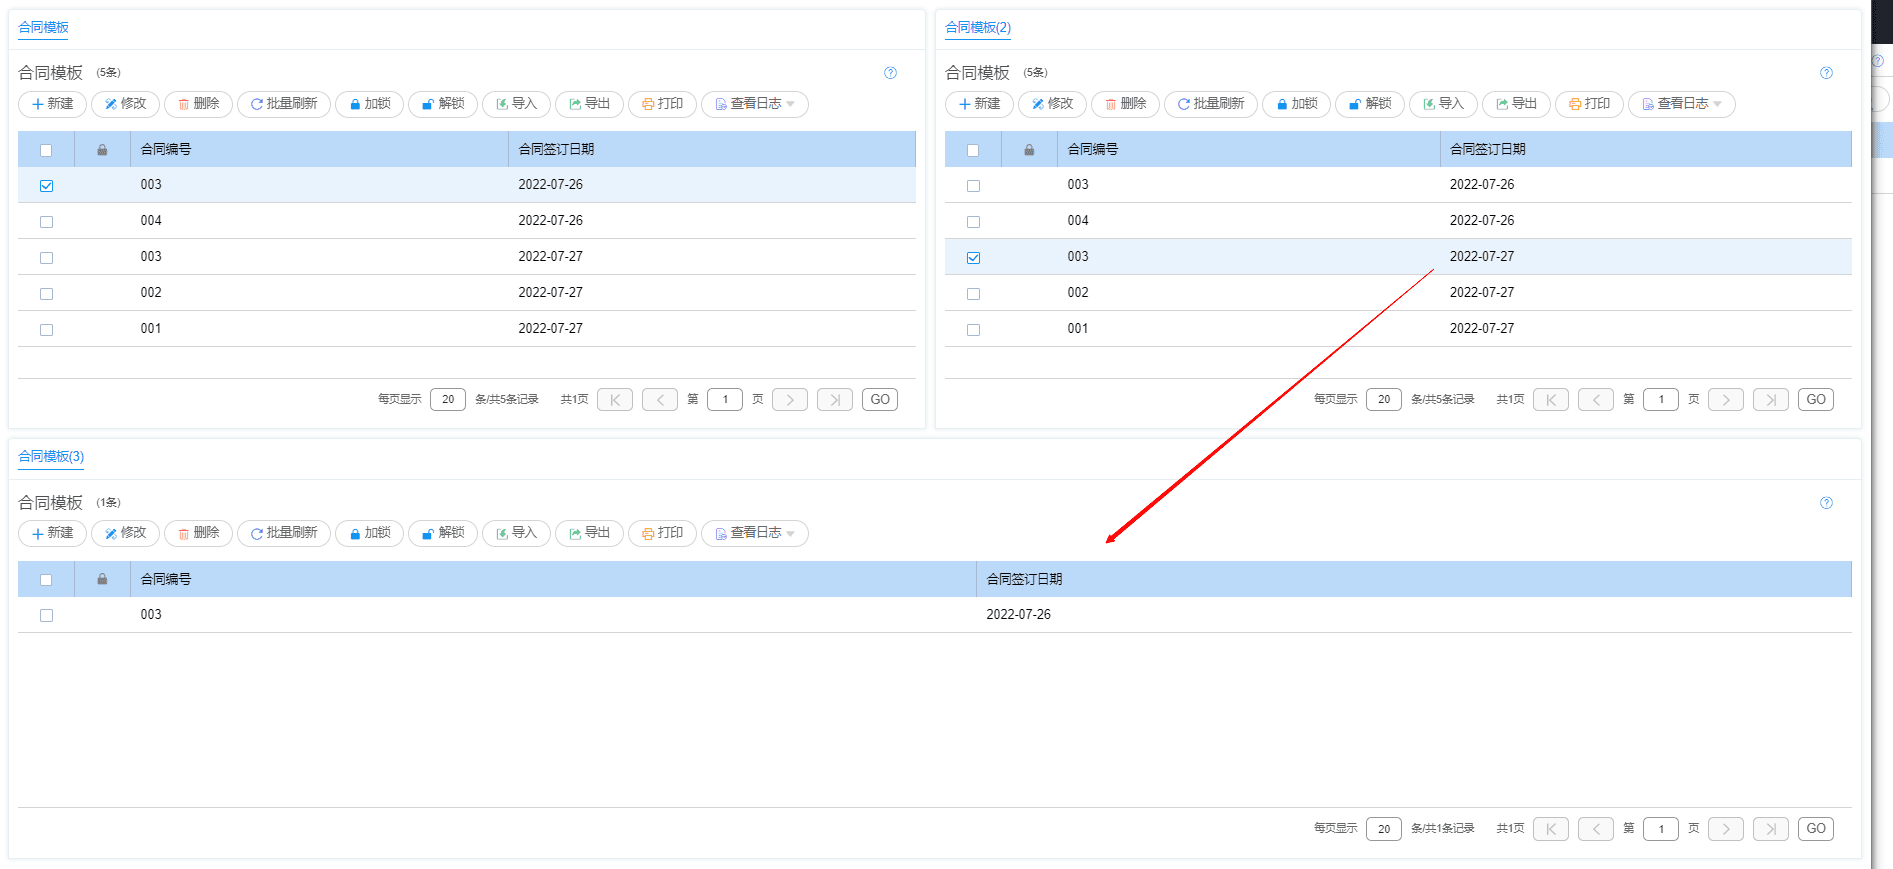Click 导出 in the 合同模板(3) panel
Image resolution: width=1893 pixels, height=869 pixels.
pos(590,533)
